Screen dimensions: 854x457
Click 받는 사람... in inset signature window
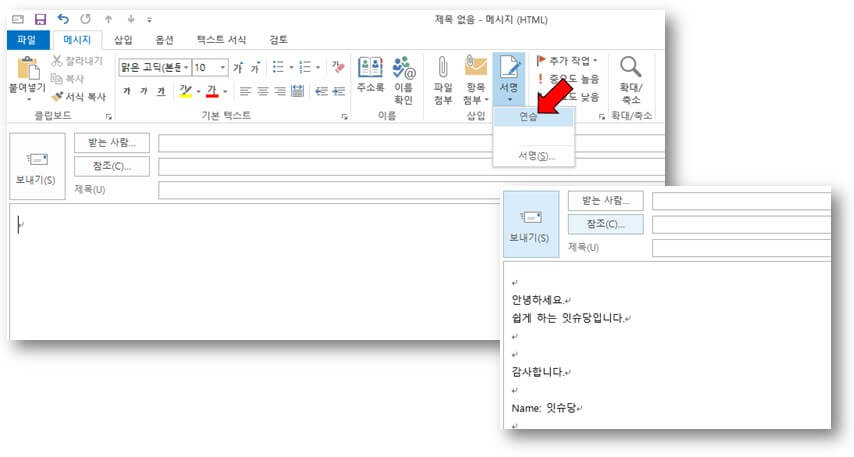(606, 200)
